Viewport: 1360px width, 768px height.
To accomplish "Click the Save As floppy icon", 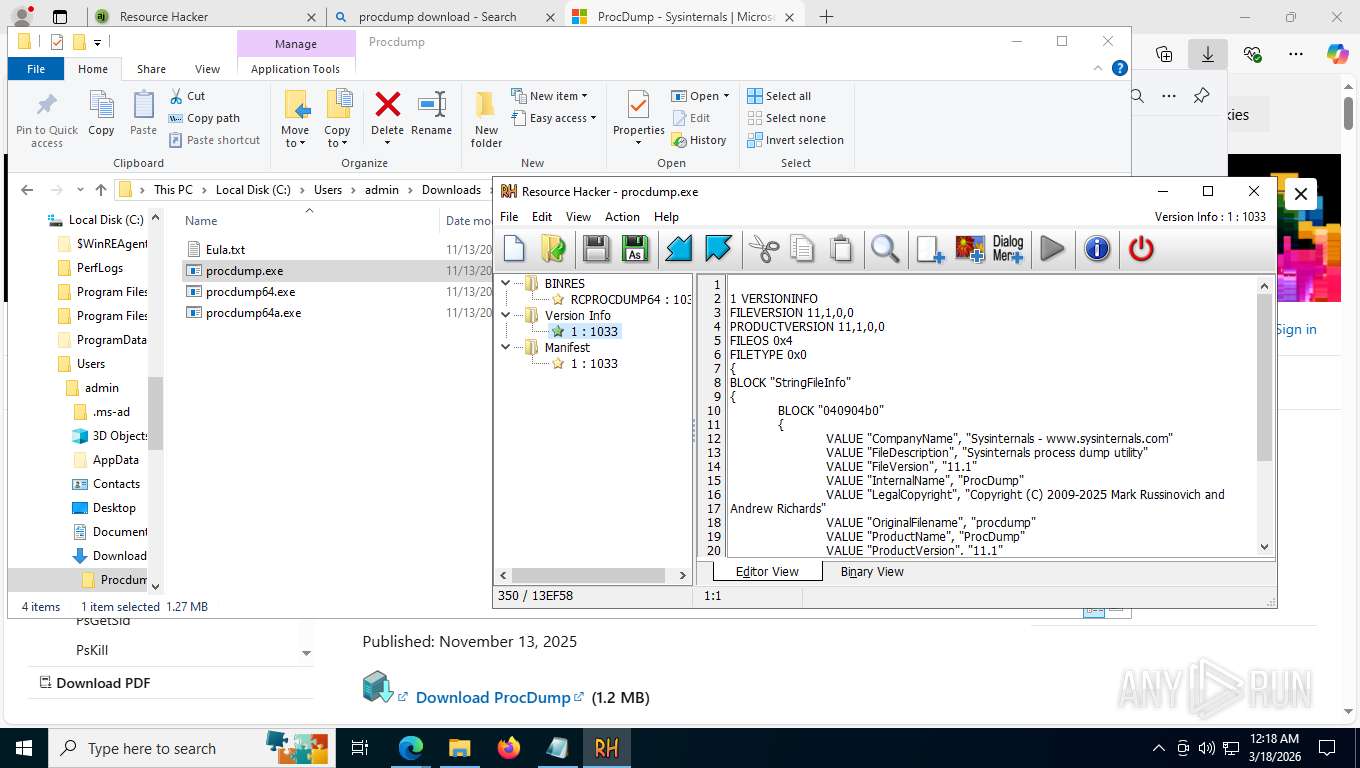I will coord(634,248).
